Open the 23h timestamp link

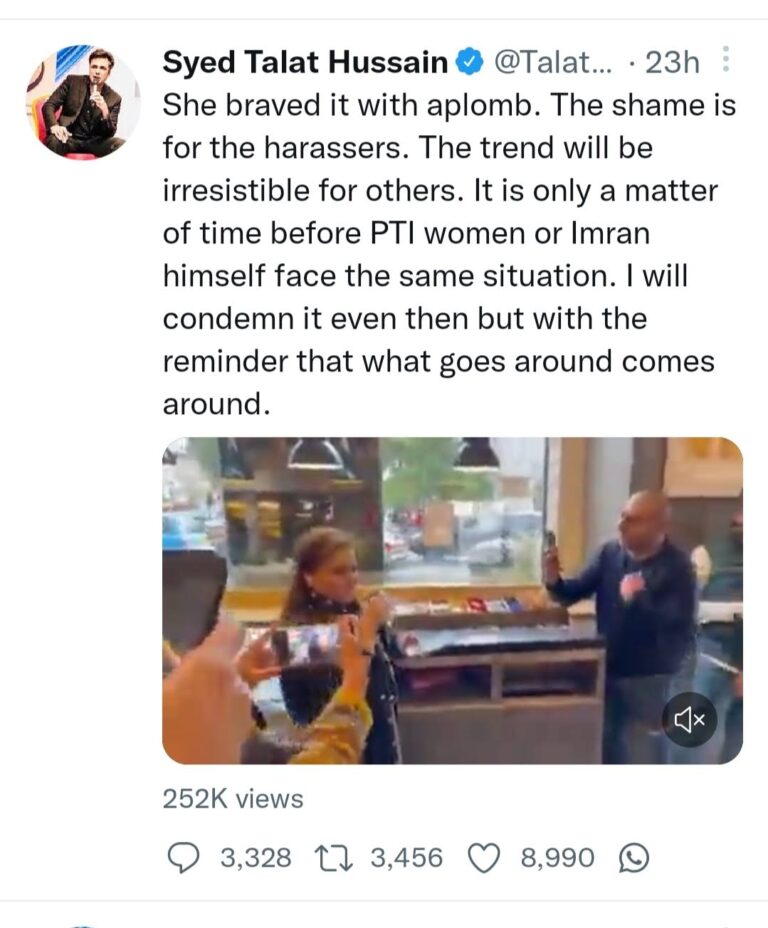(672, 62)
